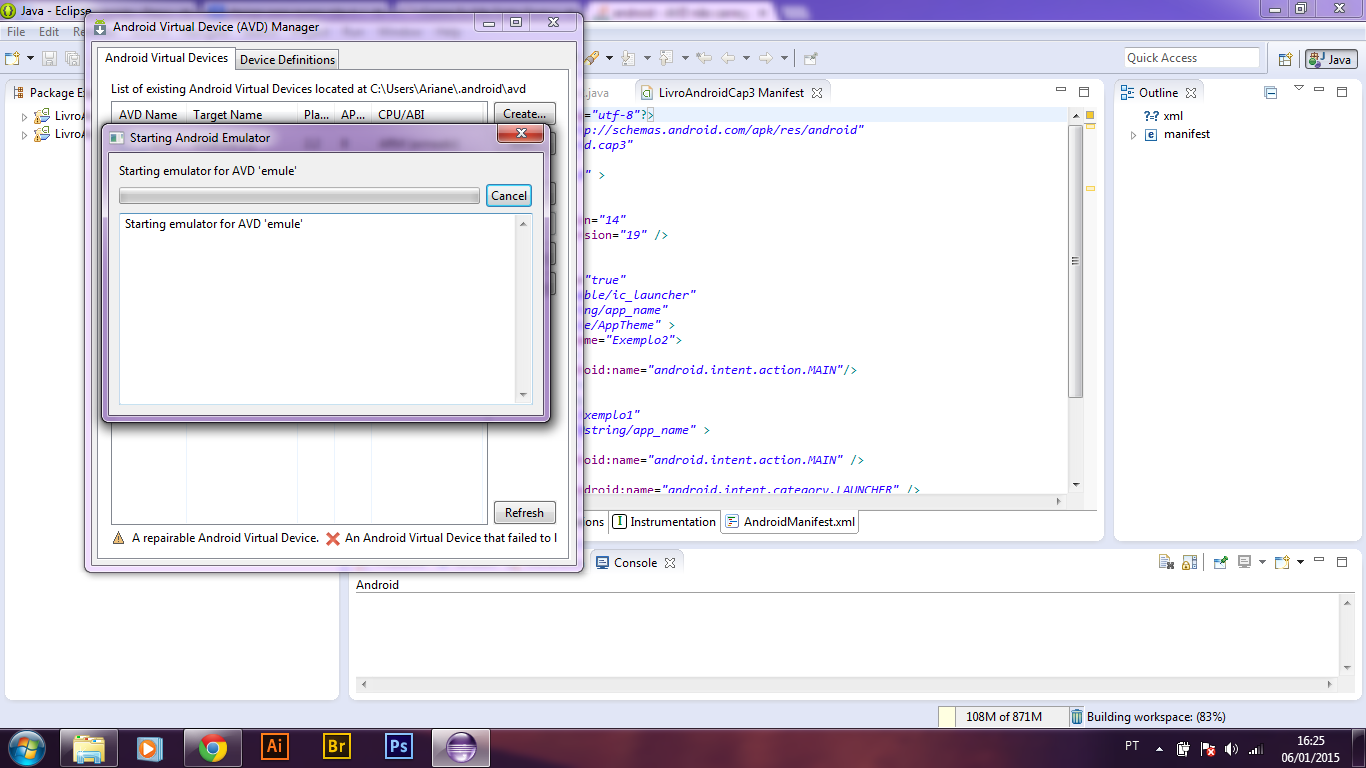The image size is (1366, 768).
Task: Click the Quick Access search field
Action: [x=1192, y=58]
